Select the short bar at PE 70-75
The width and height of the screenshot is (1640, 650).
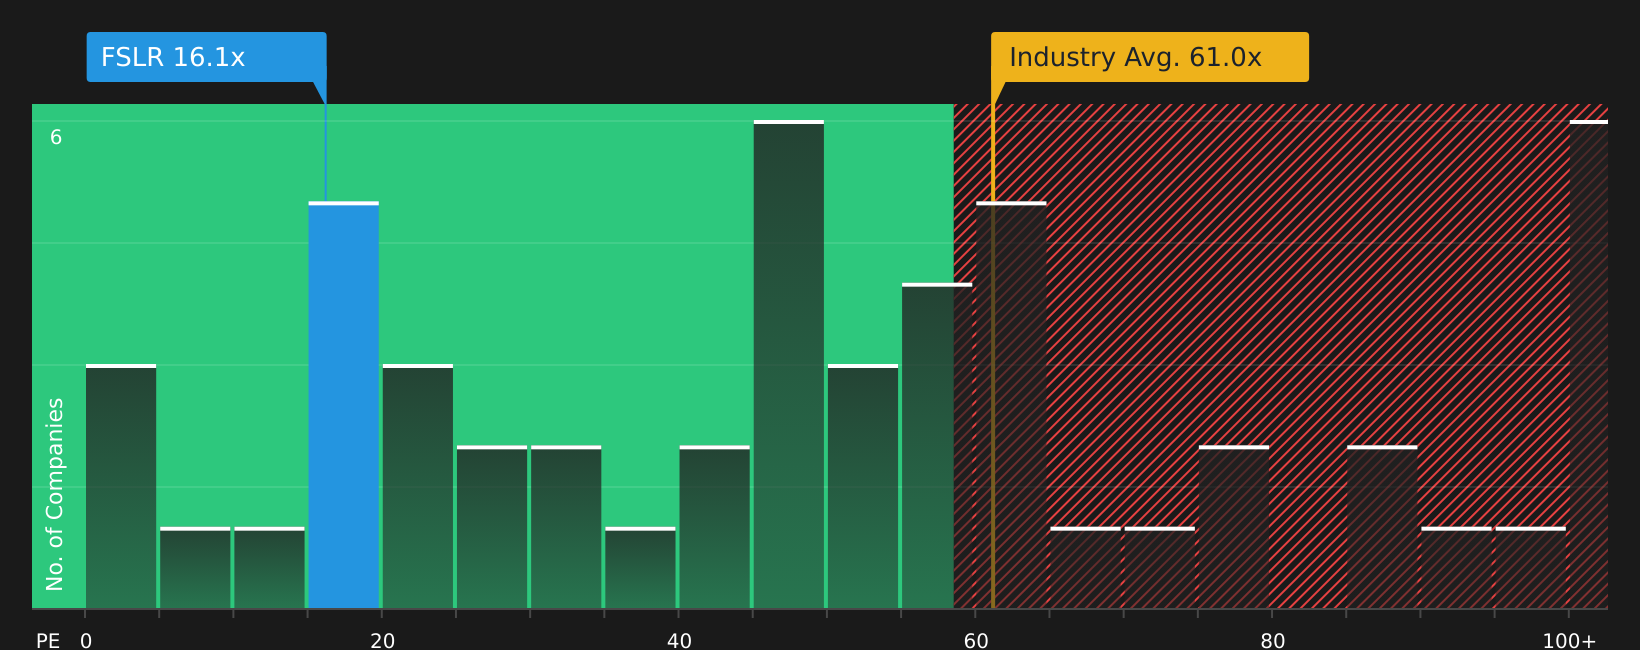tap(1160, 568)
